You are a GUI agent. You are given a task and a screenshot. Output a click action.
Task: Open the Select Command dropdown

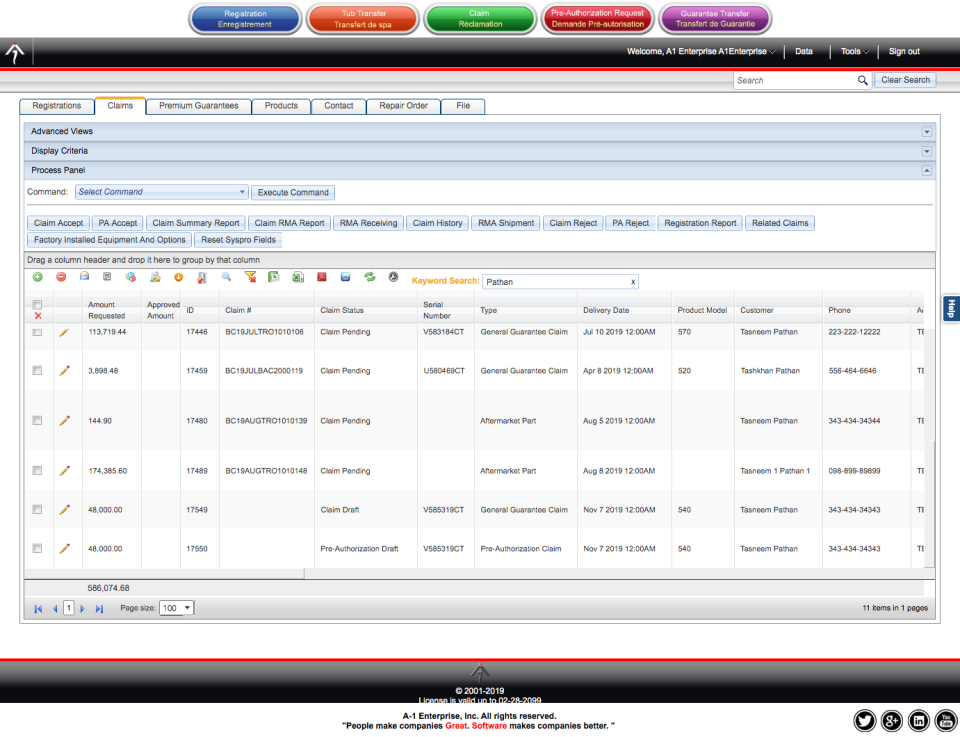(x=162, y=192)
